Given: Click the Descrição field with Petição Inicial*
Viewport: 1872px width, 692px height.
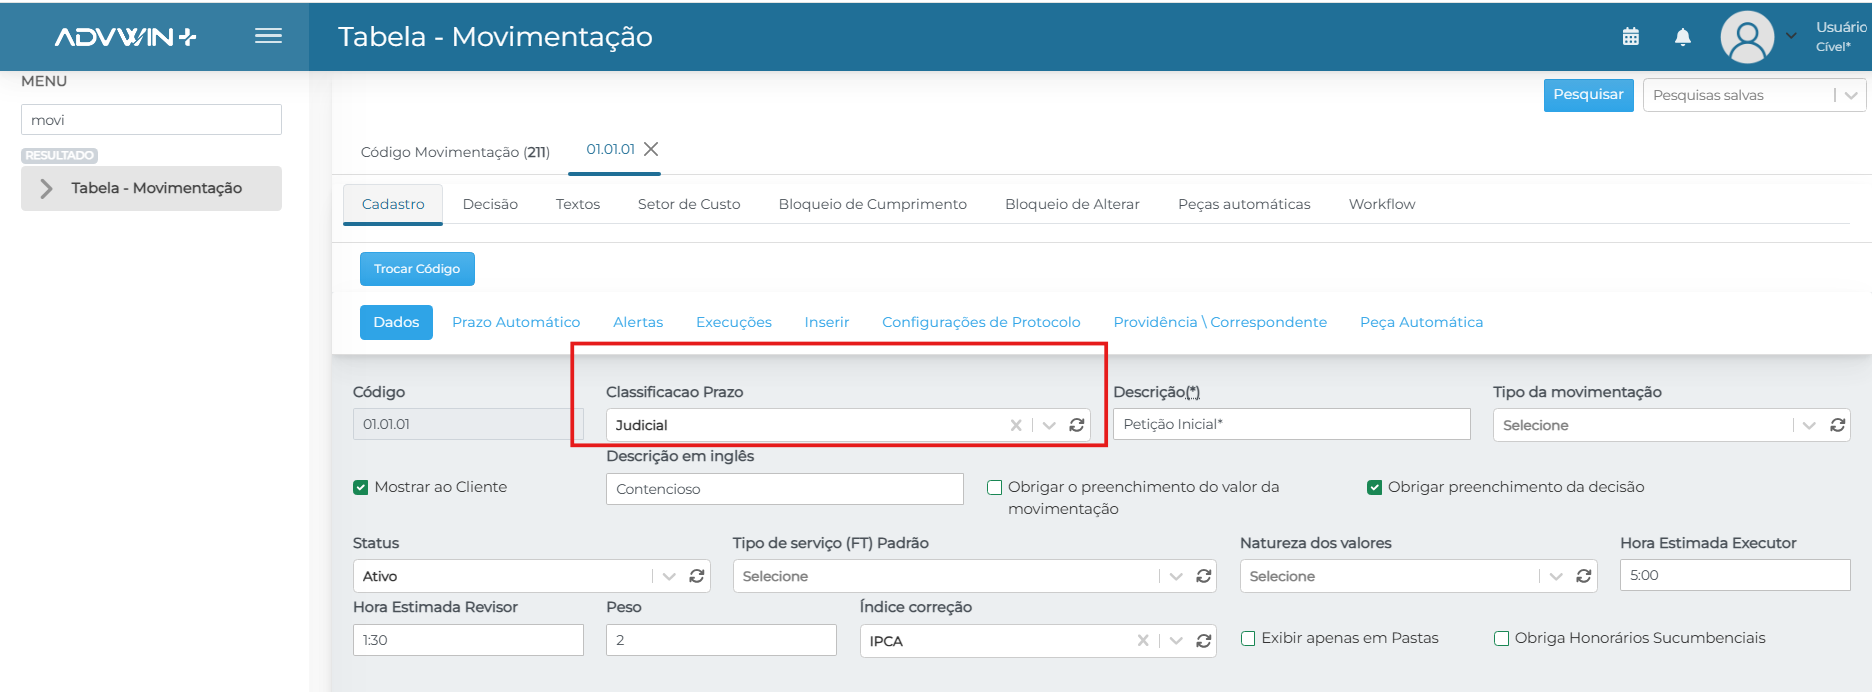Looking at the screenshot, I should pos(1292,424).
